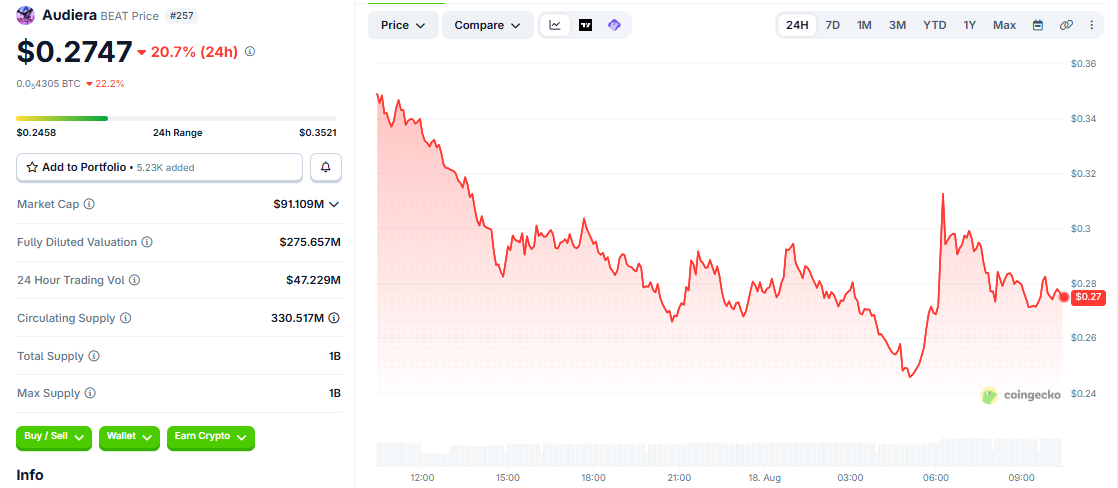Screen dimensions: 1118x488
Task: Click the $91.109M market cap value
Action: pyautogui.click(x=298, y=204)
